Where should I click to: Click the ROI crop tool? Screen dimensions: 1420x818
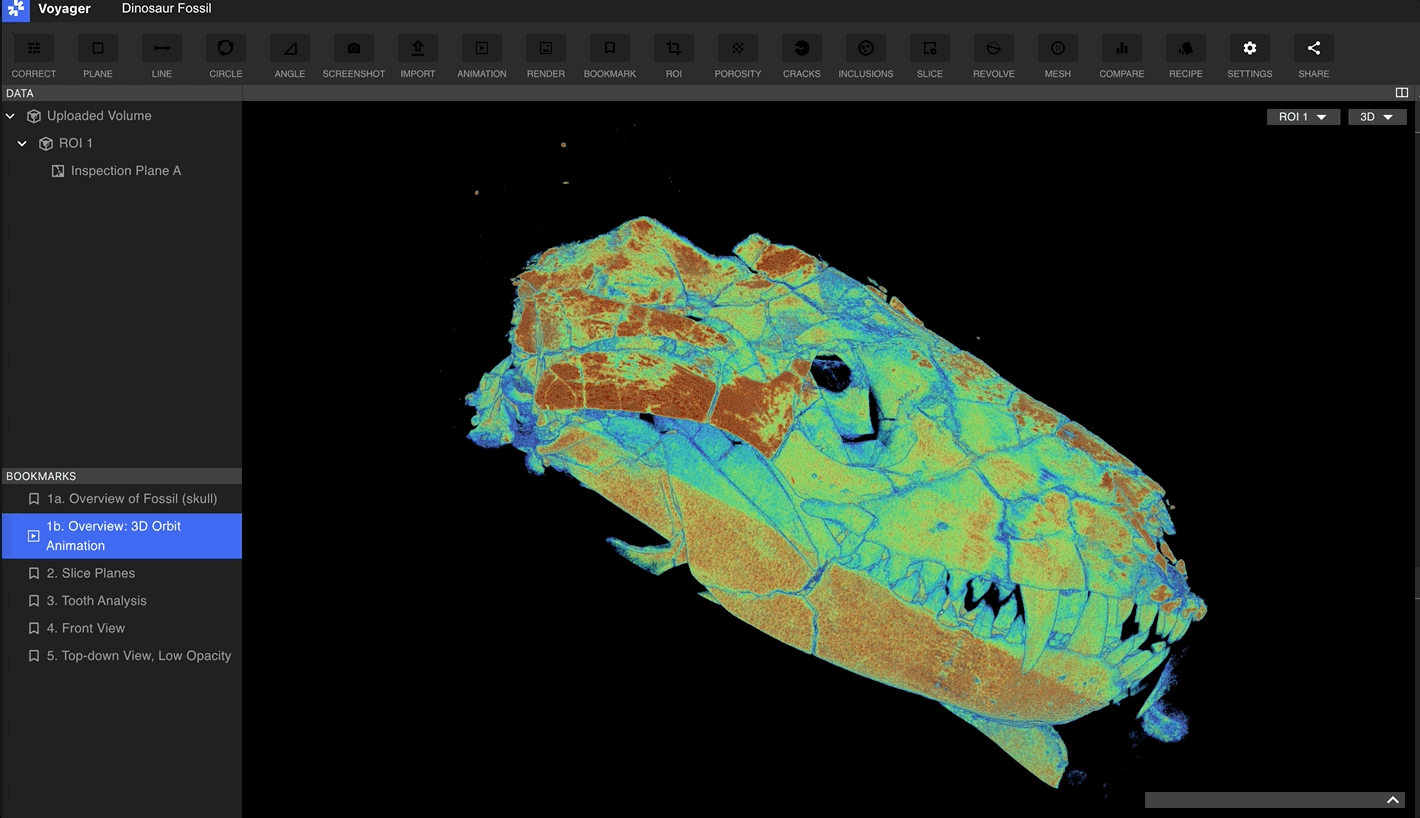click(x=673, y=48)
